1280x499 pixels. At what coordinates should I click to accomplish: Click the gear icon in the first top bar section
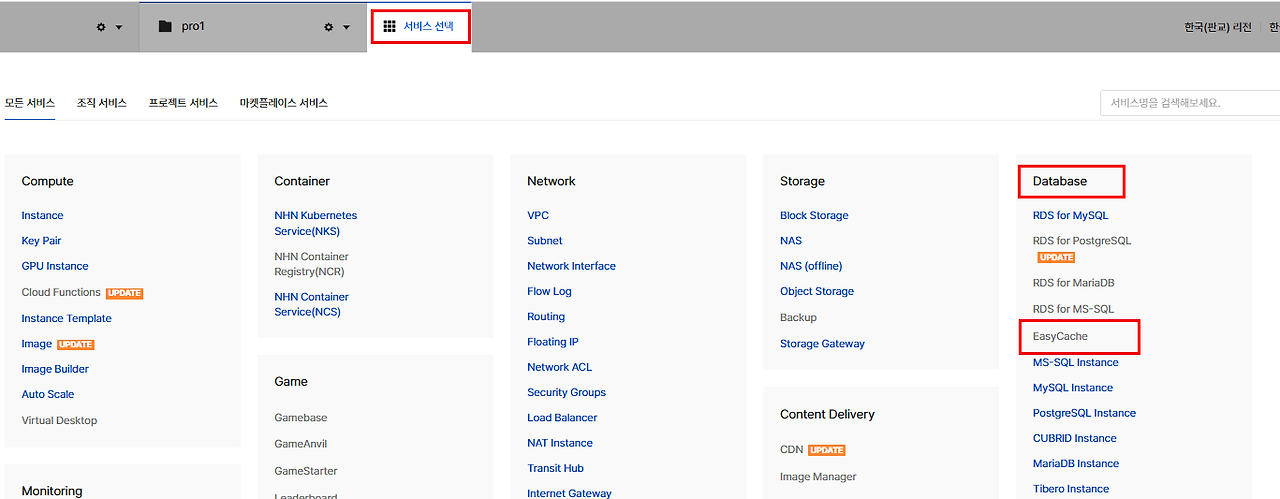(x=101, y=27)
